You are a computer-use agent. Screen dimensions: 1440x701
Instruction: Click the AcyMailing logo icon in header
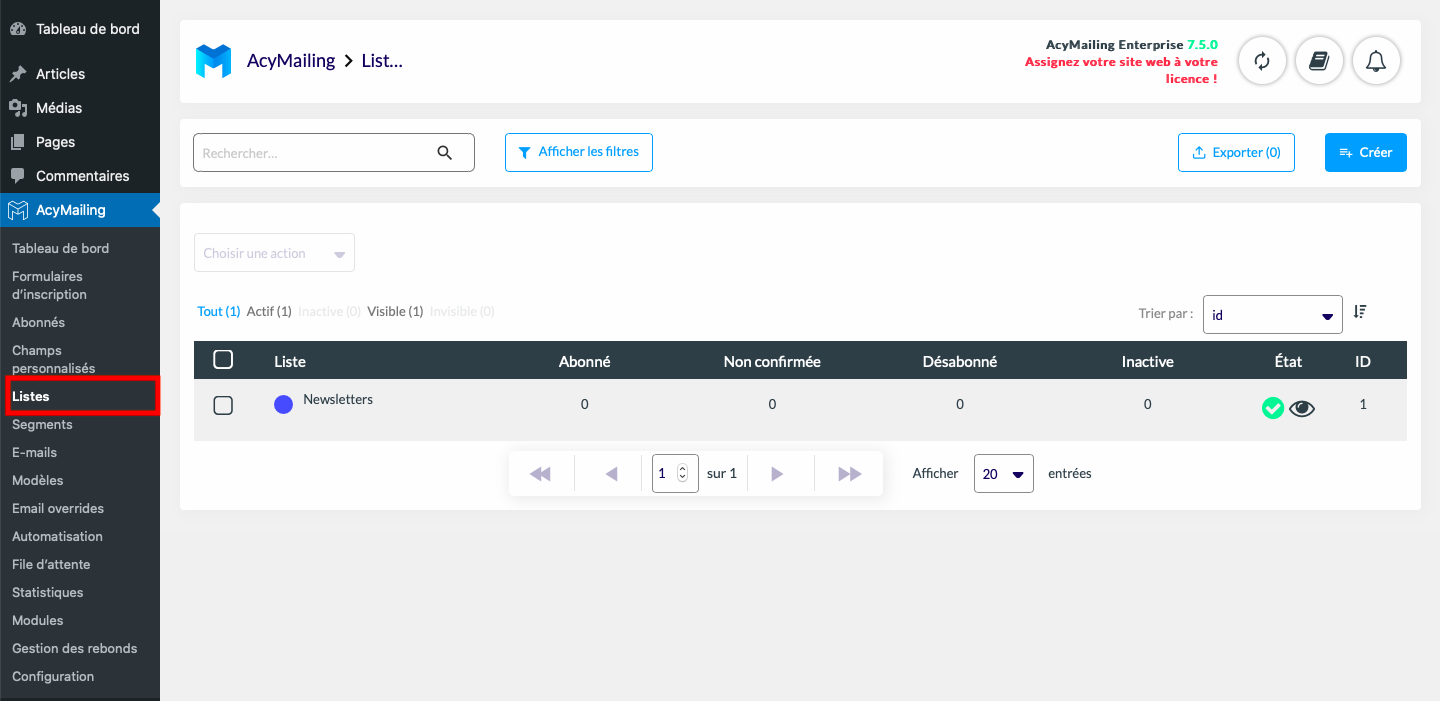click(213, 61)
